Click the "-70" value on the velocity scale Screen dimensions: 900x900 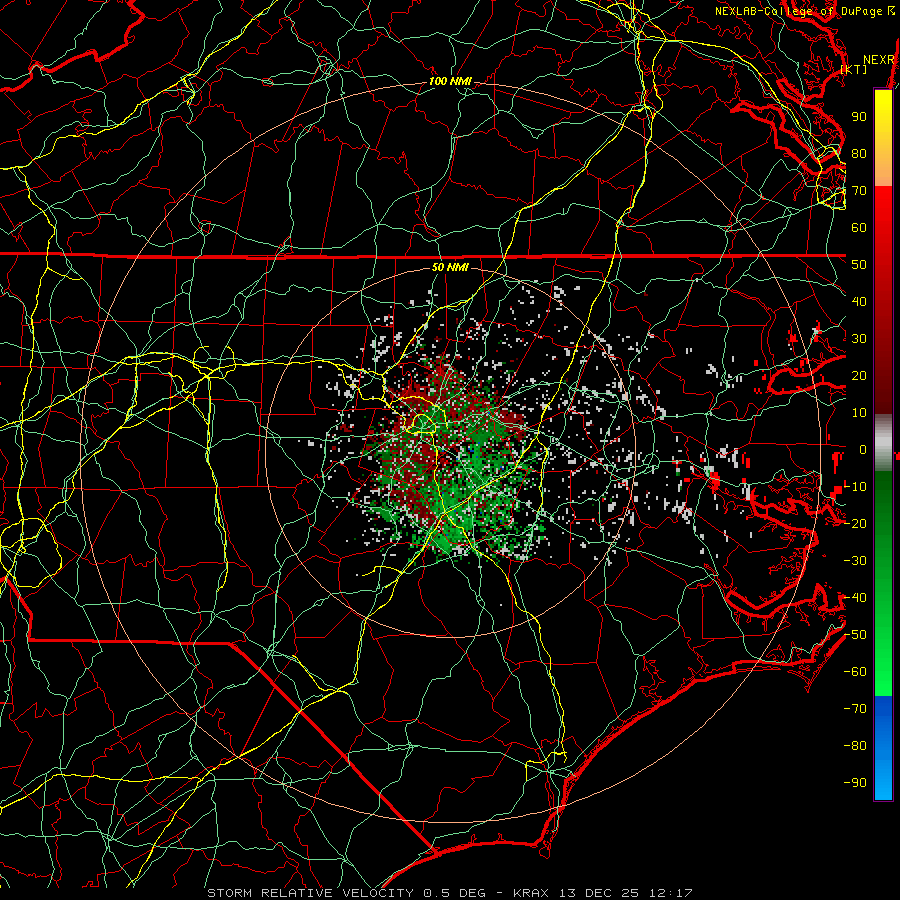[855, 709]
